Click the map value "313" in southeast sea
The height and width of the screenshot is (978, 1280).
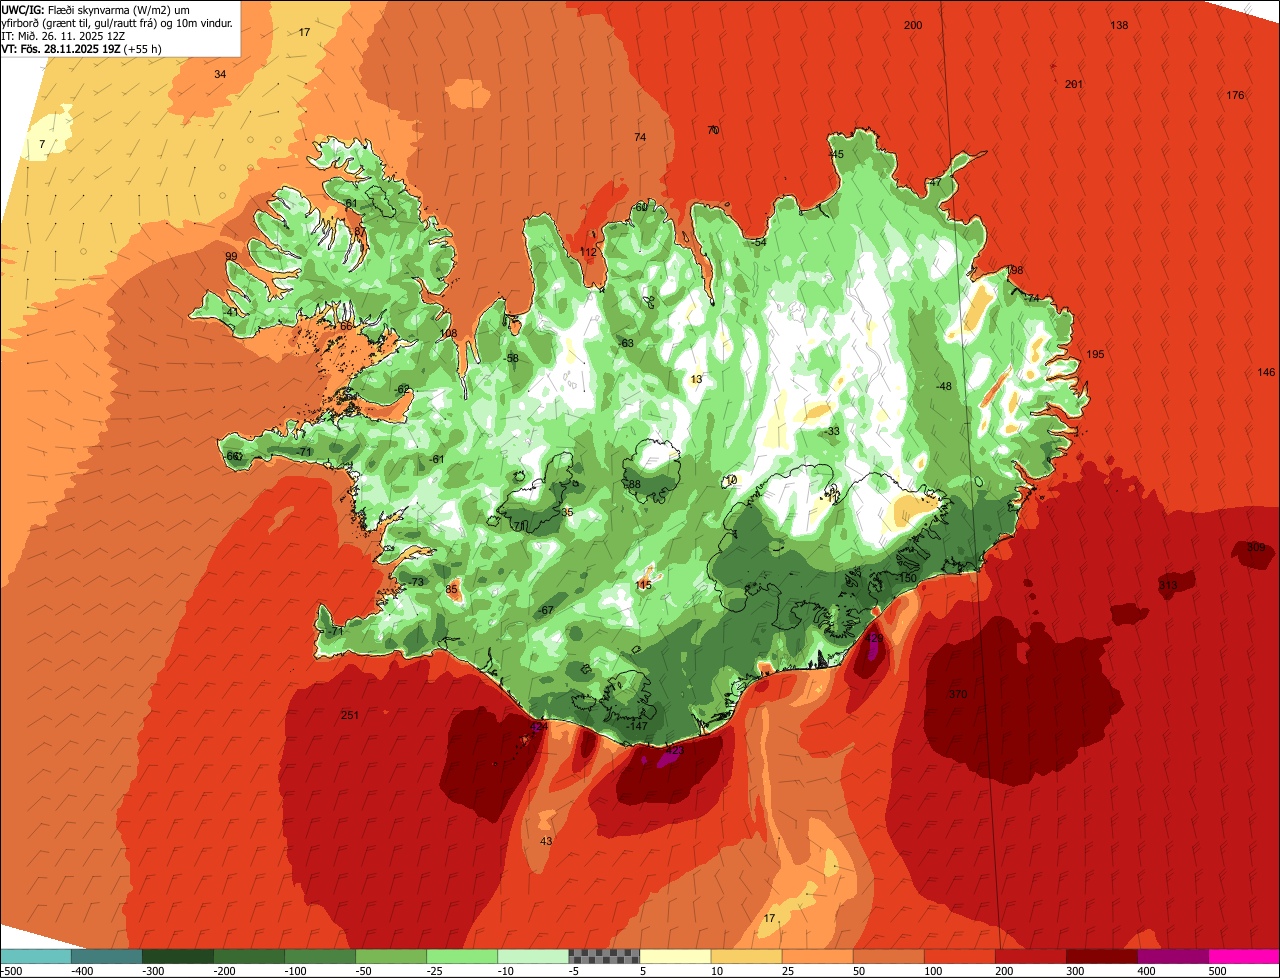coord(1168,585)
